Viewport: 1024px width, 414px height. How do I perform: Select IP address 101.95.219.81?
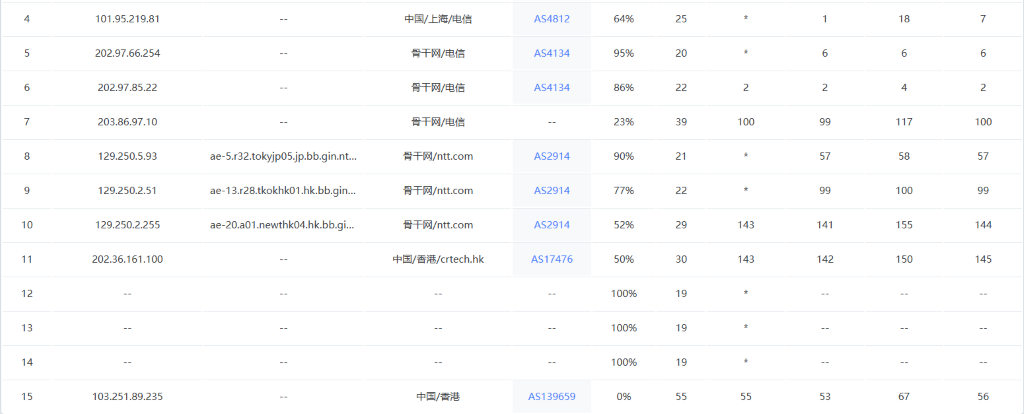(127, 19)
